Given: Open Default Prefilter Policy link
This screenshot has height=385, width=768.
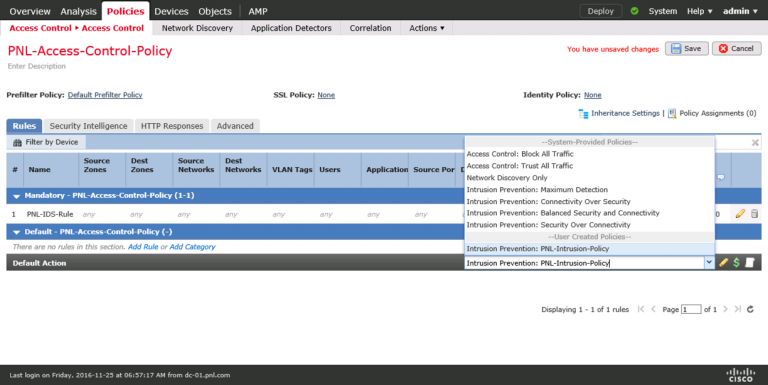Looking at the screenshot, I should (x=105, y=95).
